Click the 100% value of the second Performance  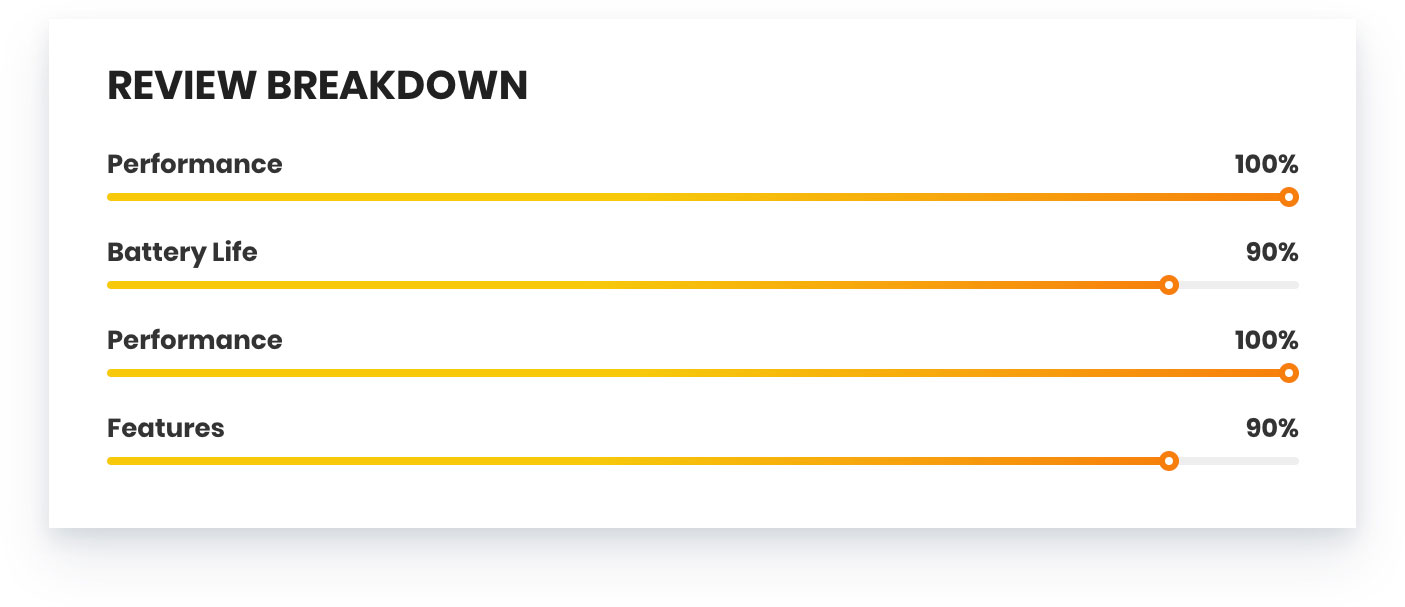[x=1266, y=340]
